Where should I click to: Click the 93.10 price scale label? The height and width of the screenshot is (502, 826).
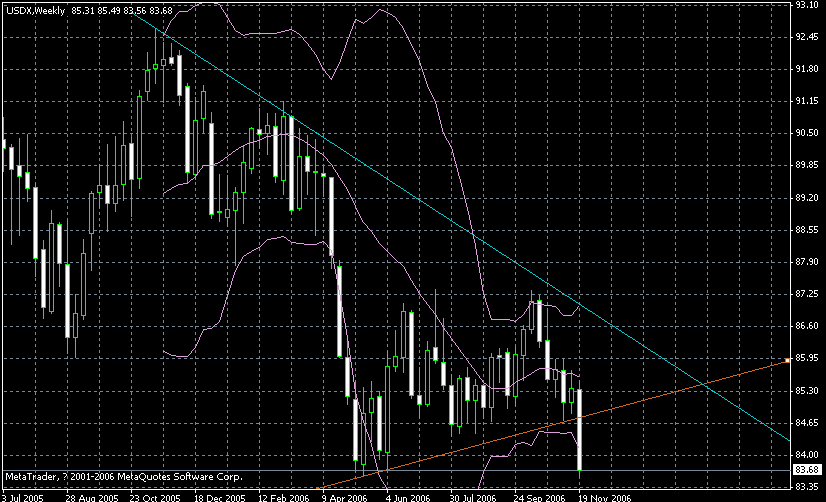tap(807, 5)
